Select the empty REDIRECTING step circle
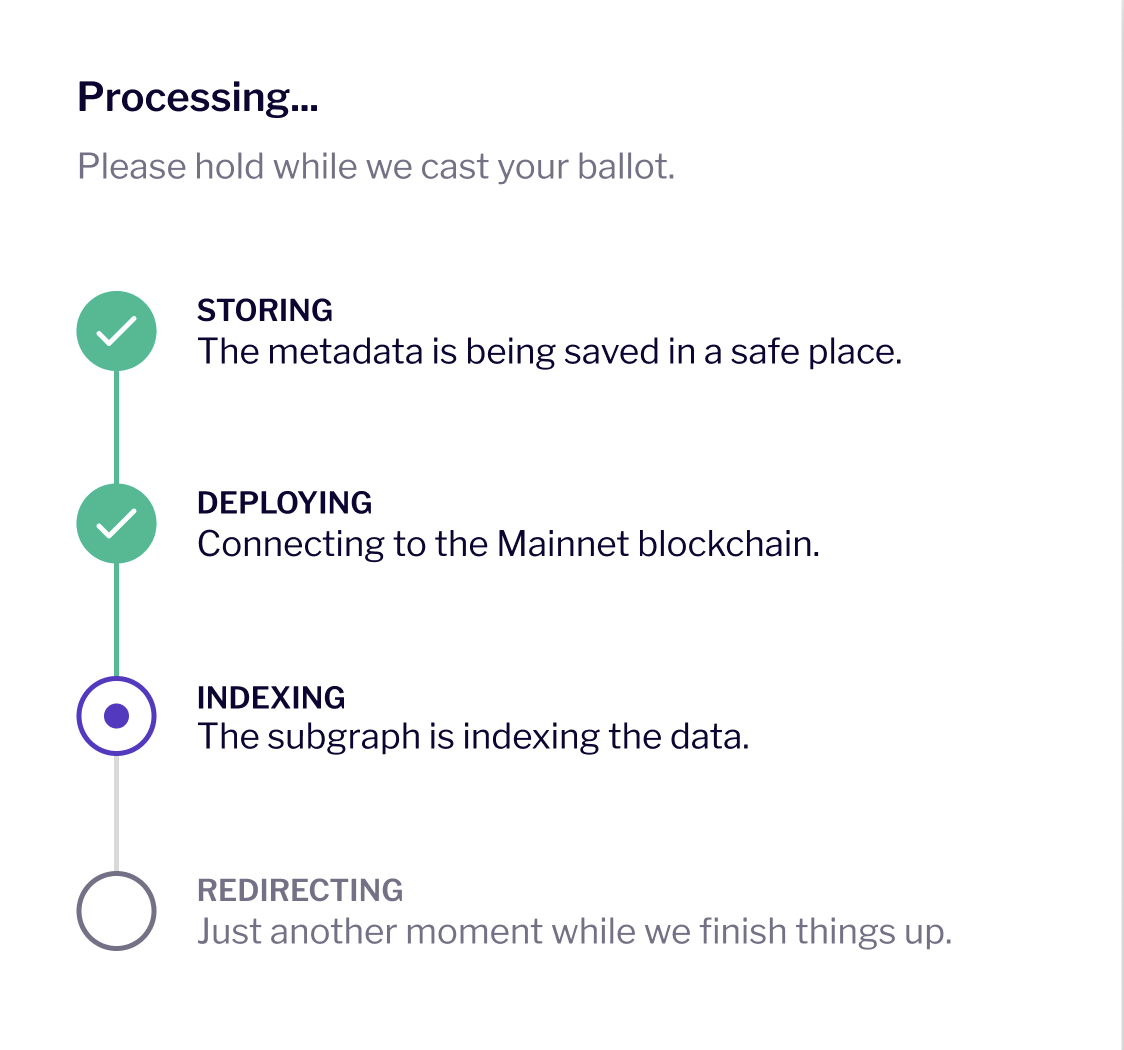Screen dimensions: 1124x1050 117,910
